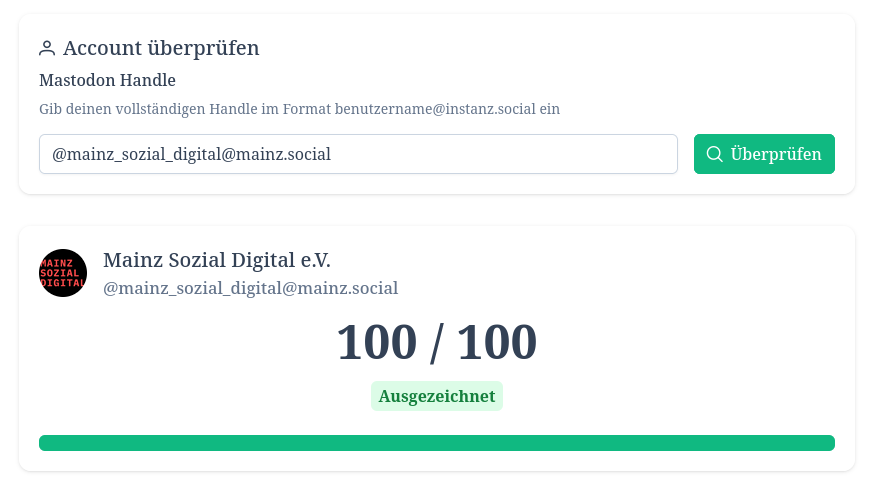Click the handle format hint text
Image resolution: width=876 pixels, height=480 pixels.
299,108
